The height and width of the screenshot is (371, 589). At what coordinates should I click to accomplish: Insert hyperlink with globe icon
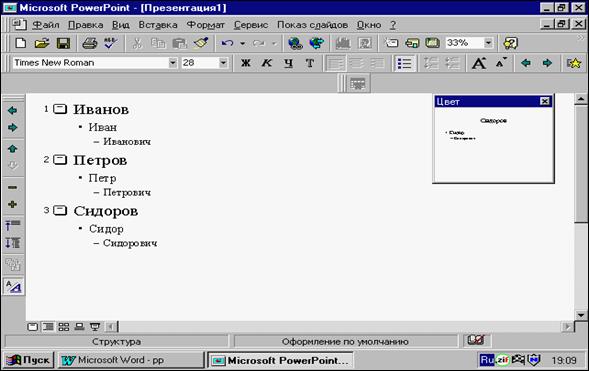[x=295, y=43]
